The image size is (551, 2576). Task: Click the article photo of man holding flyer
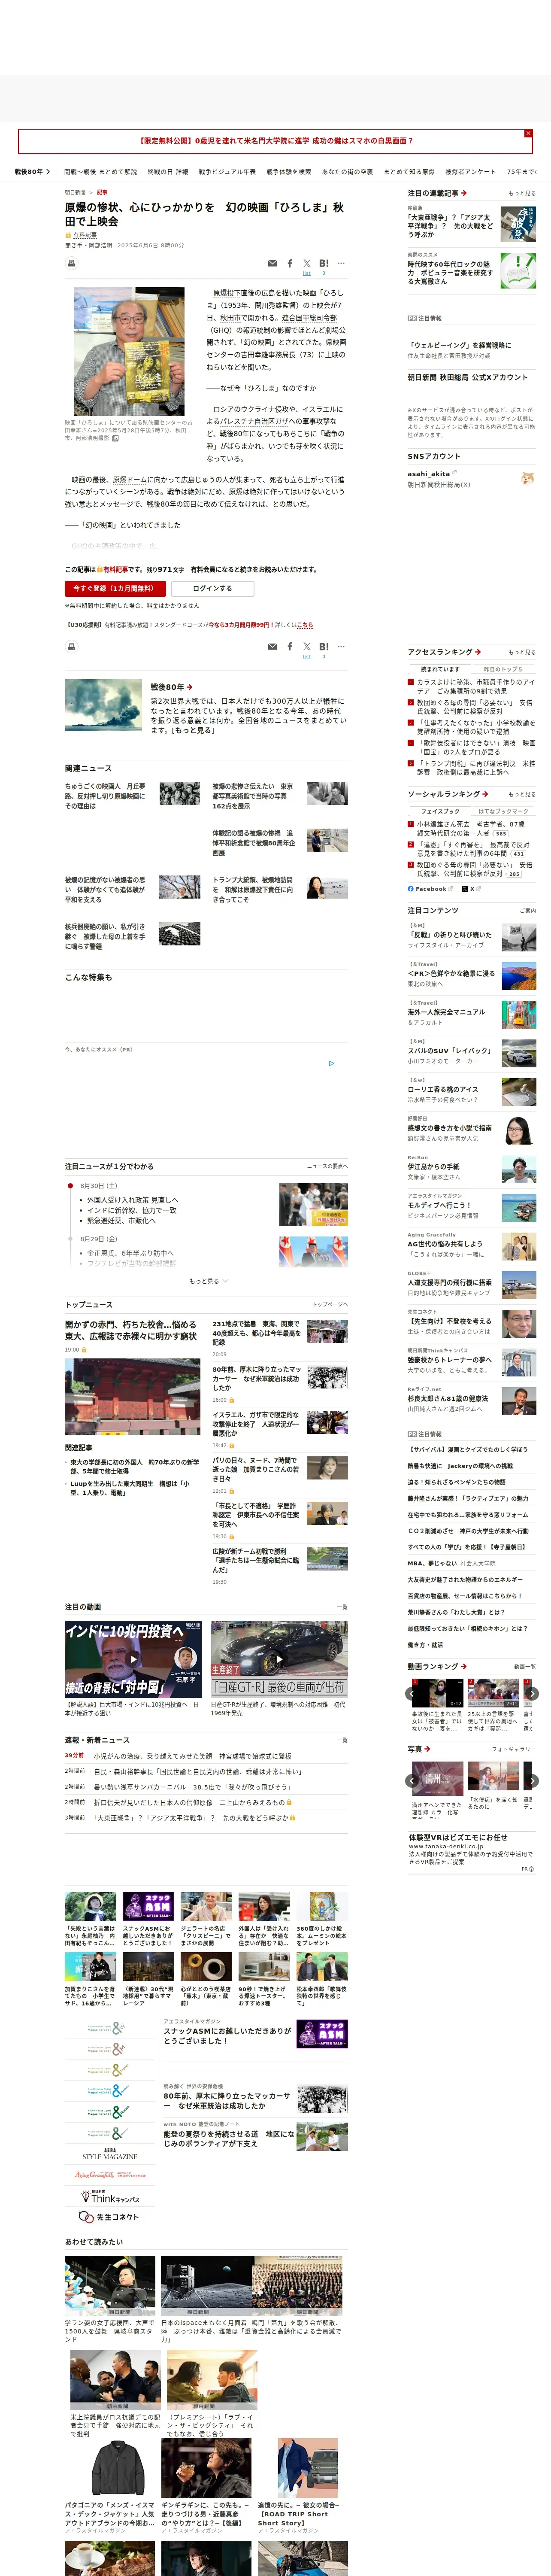pos(129,352)
